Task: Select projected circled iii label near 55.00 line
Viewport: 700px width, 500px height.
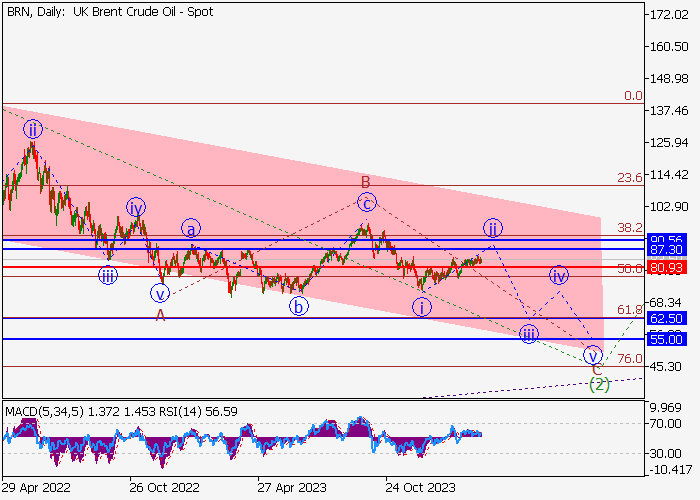Action: click(x=529, y=334)
